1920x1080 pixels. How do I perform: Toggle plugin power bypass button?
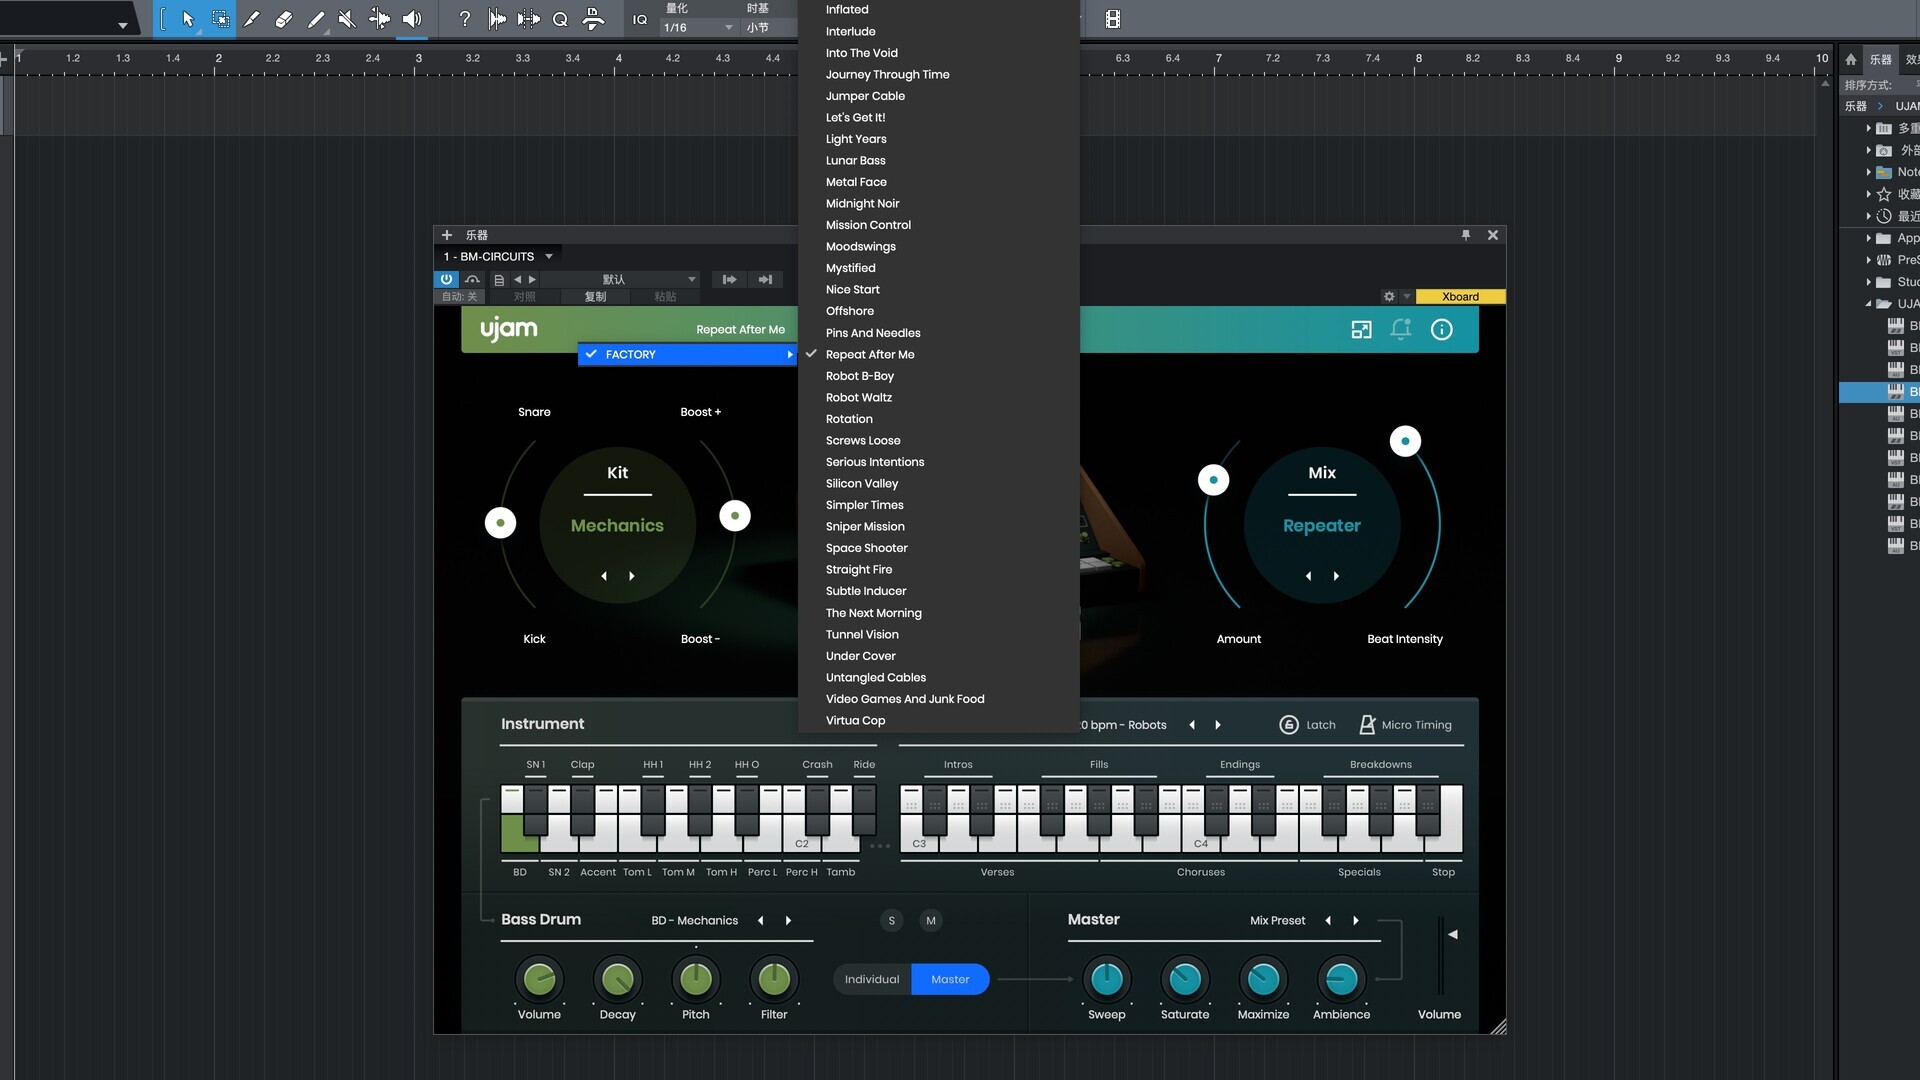[446, 280]
